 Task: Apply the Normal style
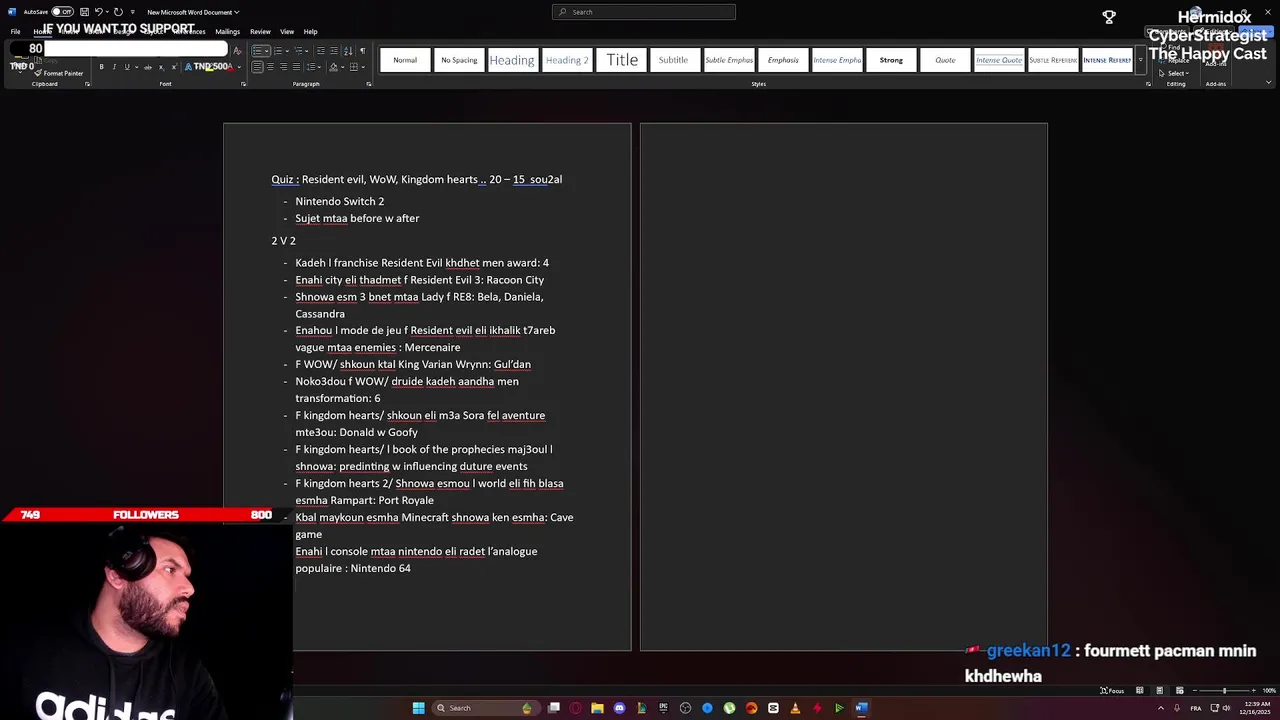pyautogui.click(x=405, y=60)
